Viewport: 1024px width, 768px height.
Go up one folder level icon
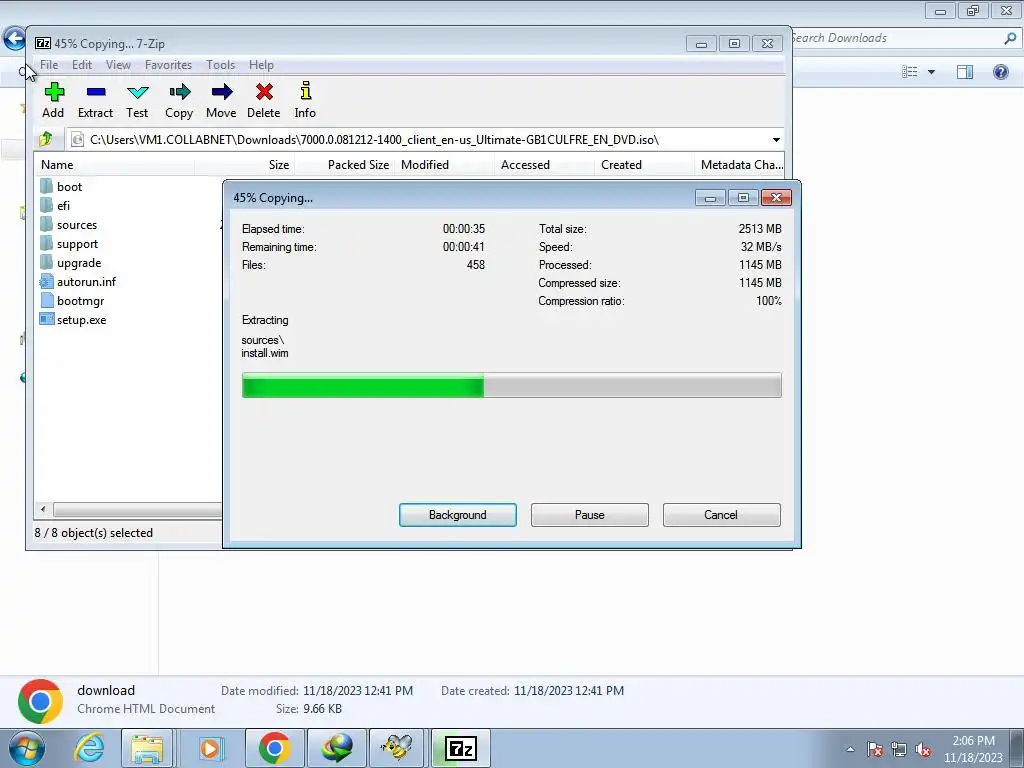pos(46,139)
